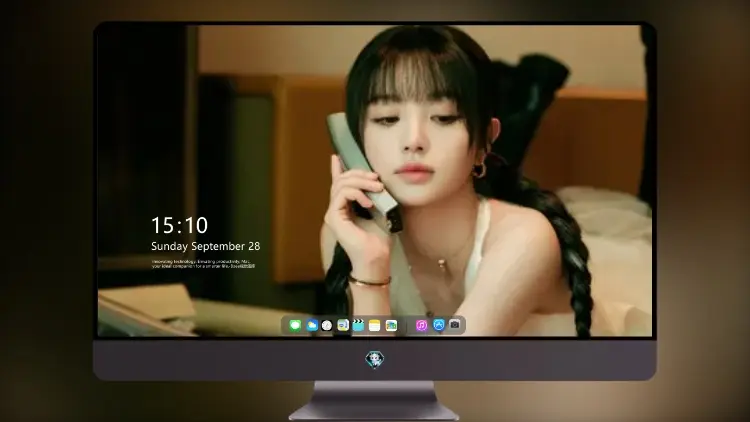This screenshot has width=750, height=422.
Task: Launch the pink Music app from the dock
Action: [421, 325]
